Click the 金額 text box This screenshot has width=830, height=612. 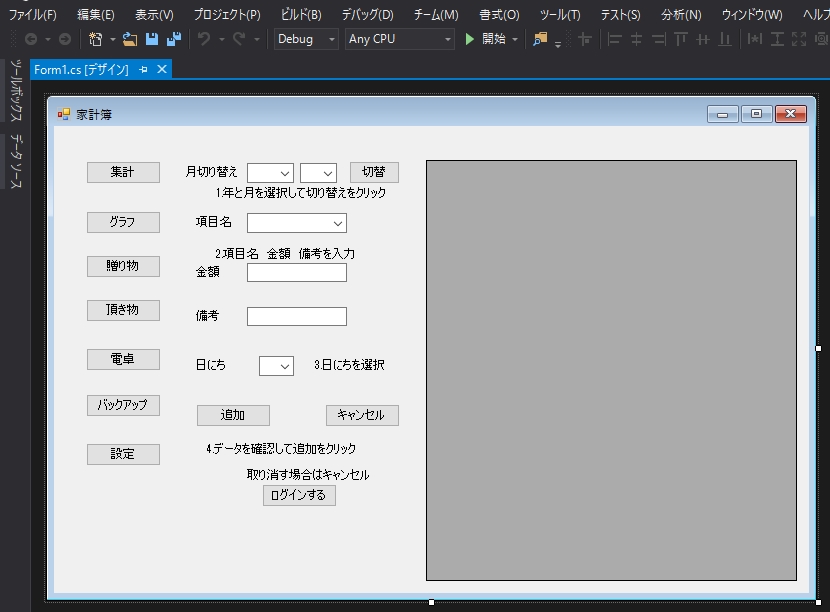[297, 273]
